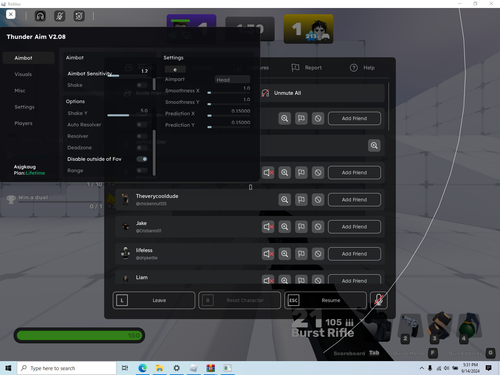
Task: Click the camera icon in the top bar
Action: 79,16
